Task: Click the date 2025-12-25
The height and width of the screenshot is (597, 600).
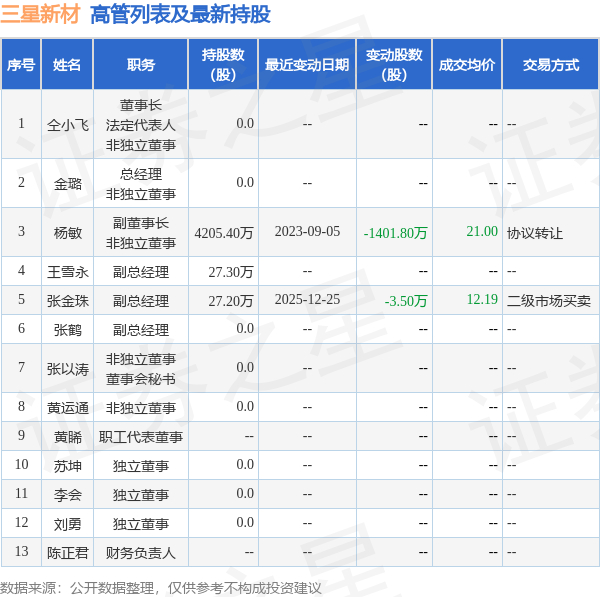Action: pyautogui.click(x=307, y=300)
